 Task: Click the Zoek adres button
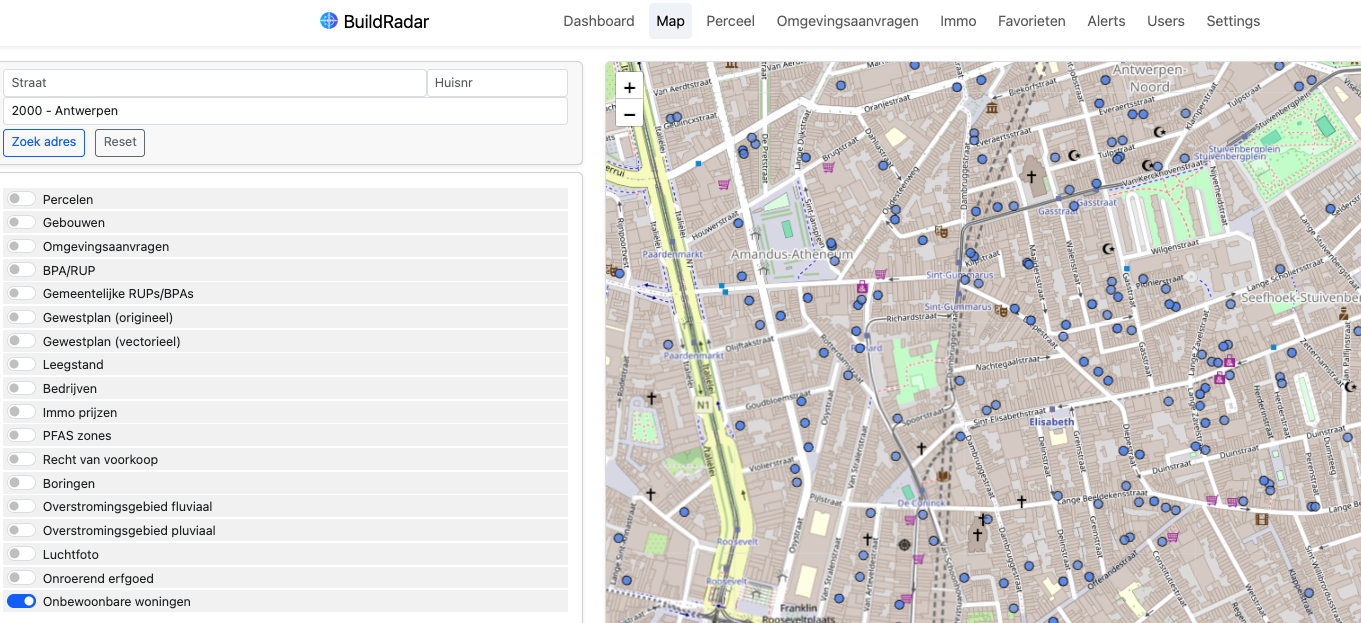(44, 142)
